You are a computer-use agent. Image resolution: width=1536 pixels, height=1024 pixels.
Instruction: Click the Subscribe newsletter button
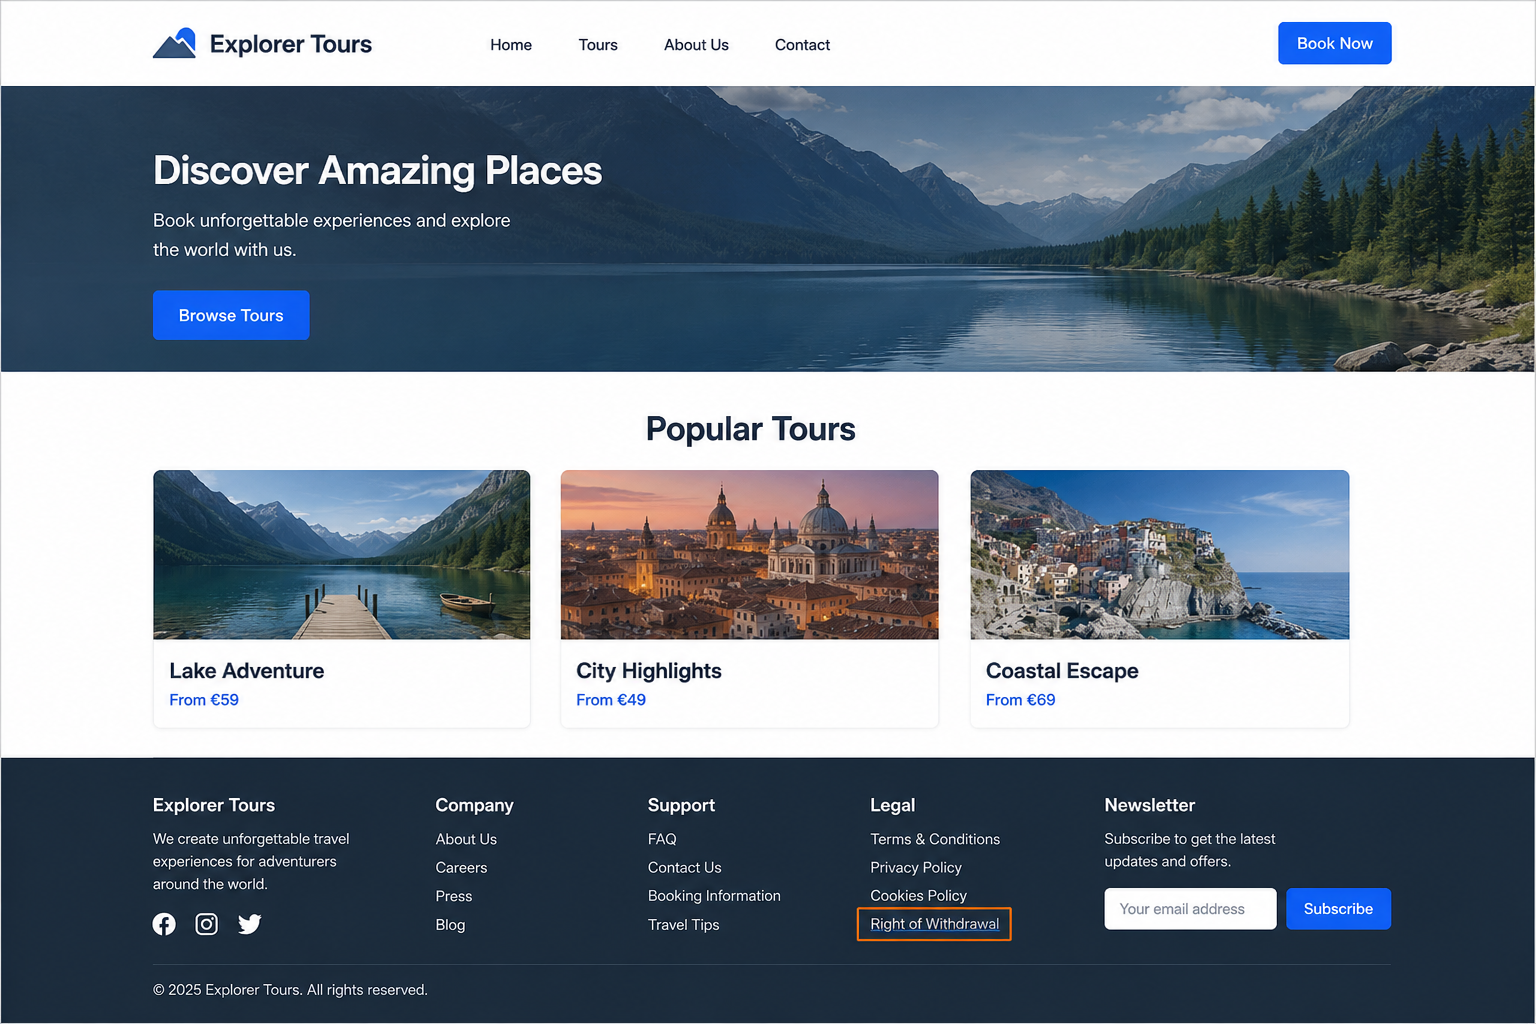pyautogui.click(x=1338, y=909)
